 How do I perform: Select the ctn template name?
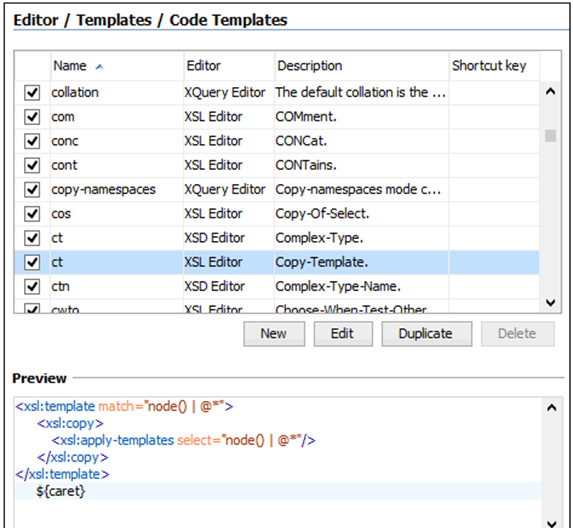tap(60, 286)
